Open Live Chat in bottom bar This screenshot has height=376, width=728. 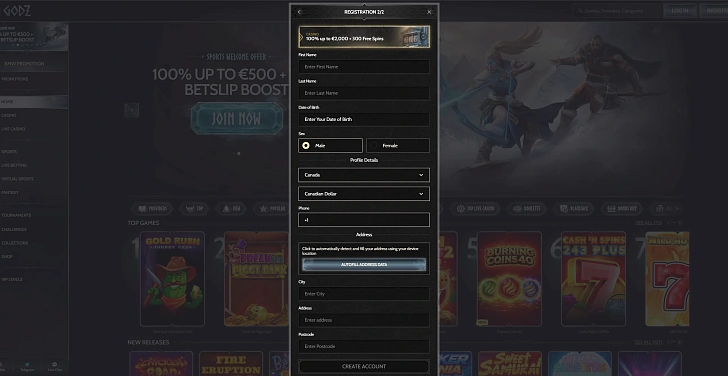click(54, 367)
